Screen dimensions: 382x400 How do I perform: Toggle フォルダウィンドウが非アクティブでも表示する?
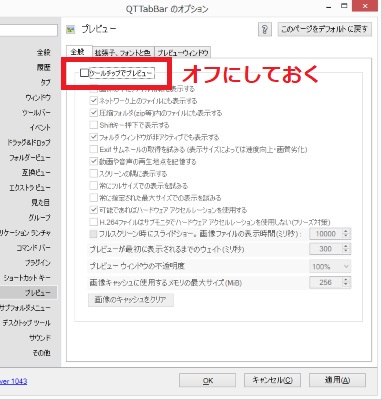(93, 137)
